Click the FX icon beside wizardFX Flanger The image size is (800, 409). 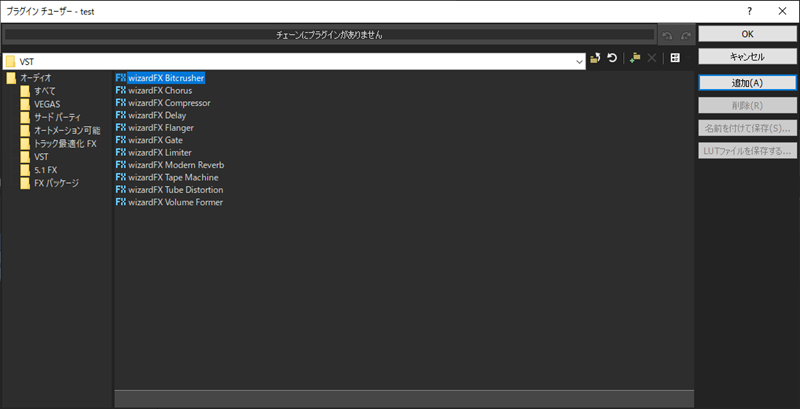point(121,127)
